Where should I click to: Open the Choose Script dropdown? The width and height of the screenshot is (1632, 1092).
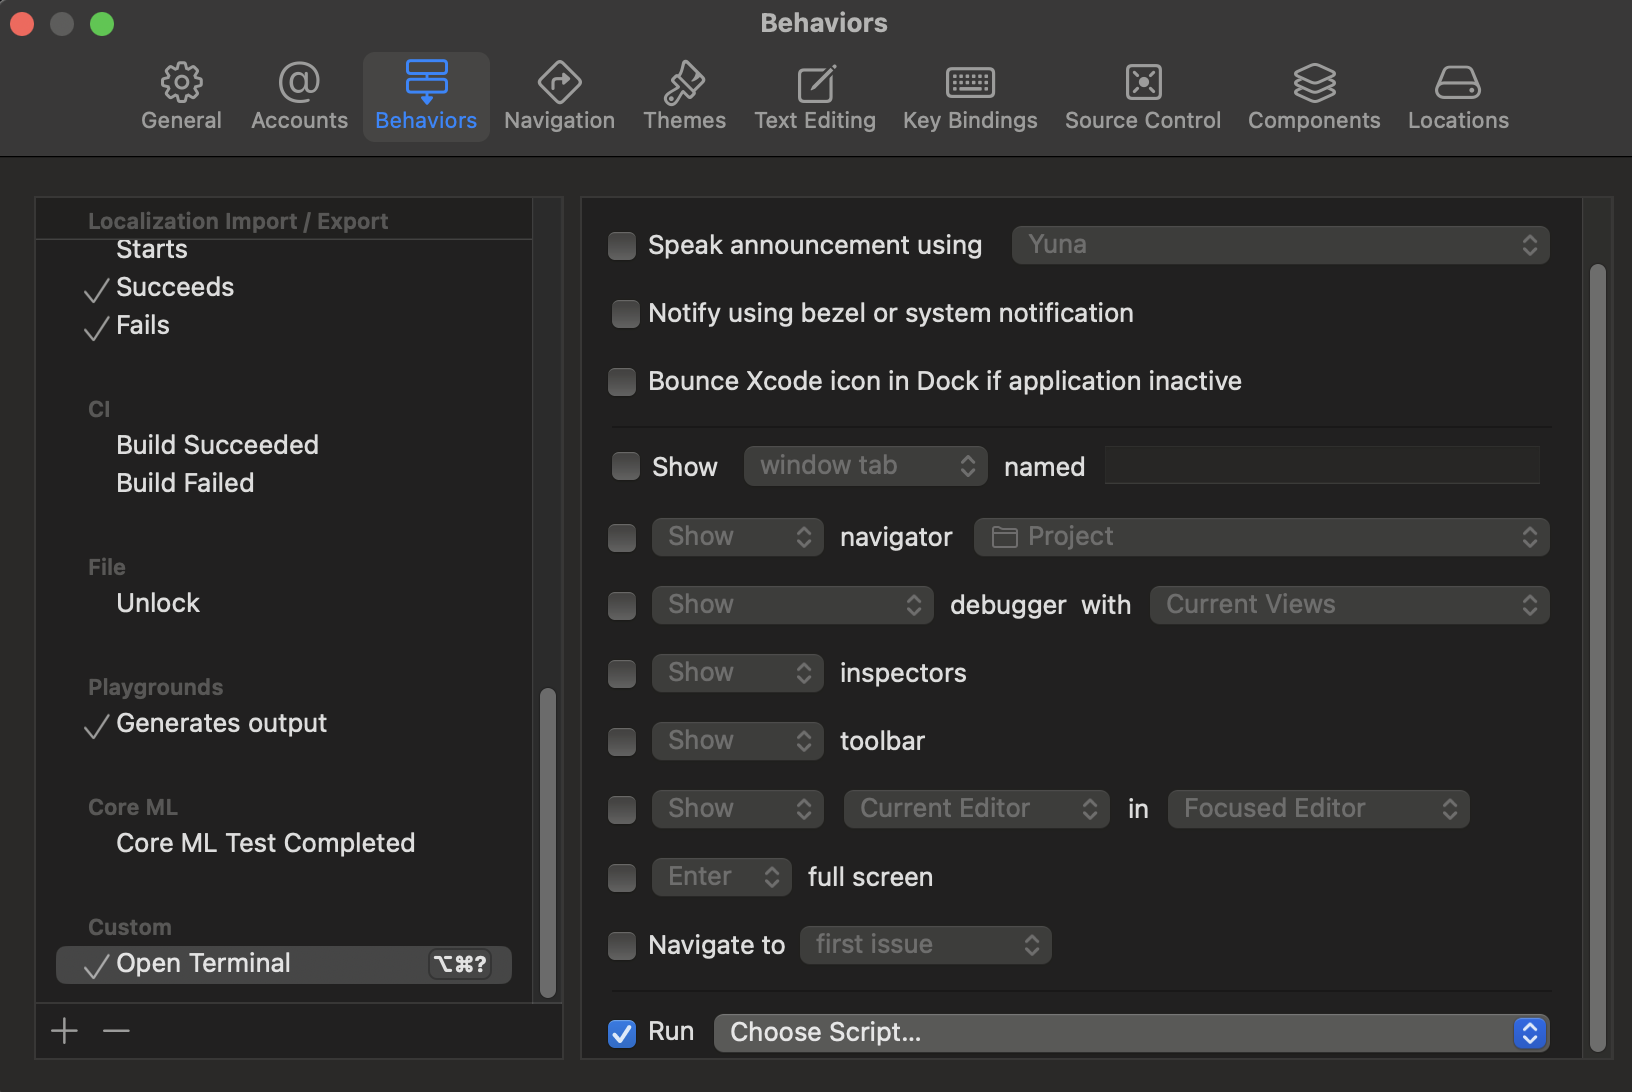click(x=1131, y=1033)
